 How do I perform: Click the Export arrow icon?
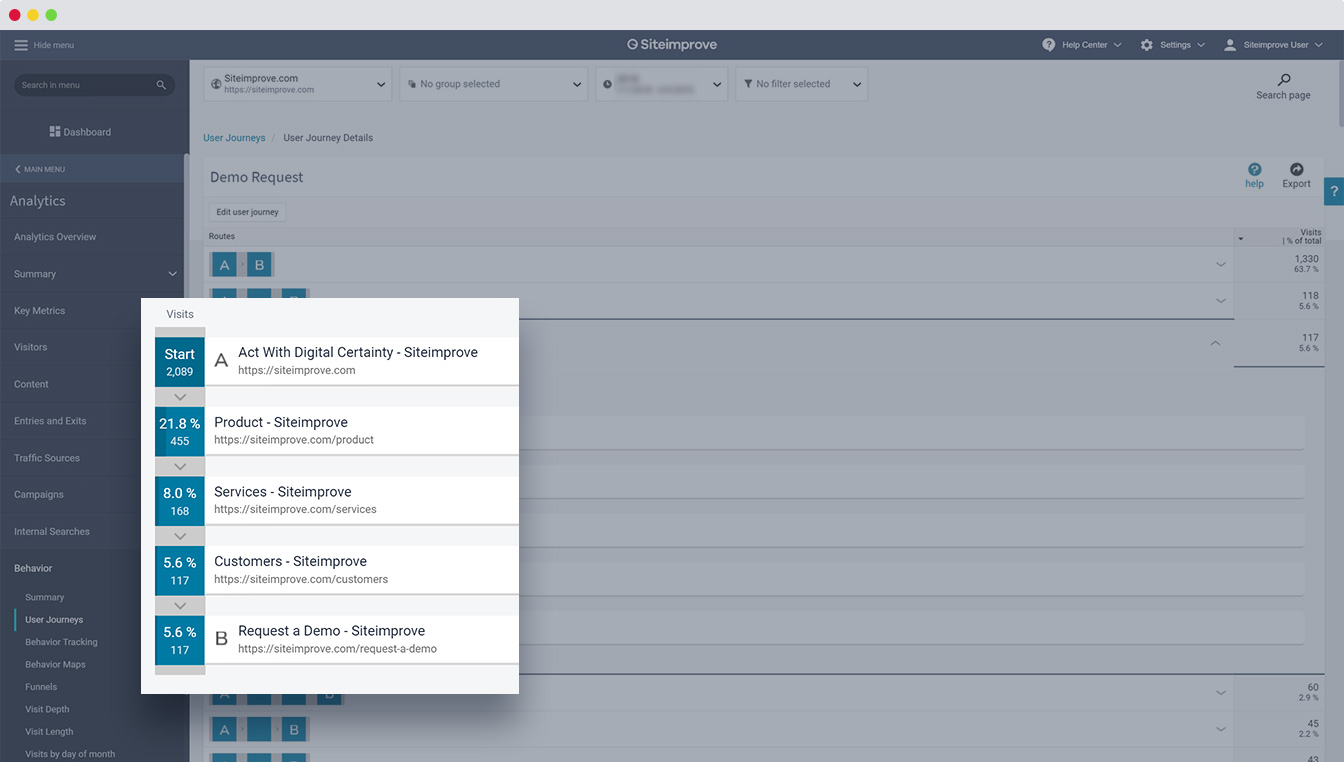coord(1297,169)
